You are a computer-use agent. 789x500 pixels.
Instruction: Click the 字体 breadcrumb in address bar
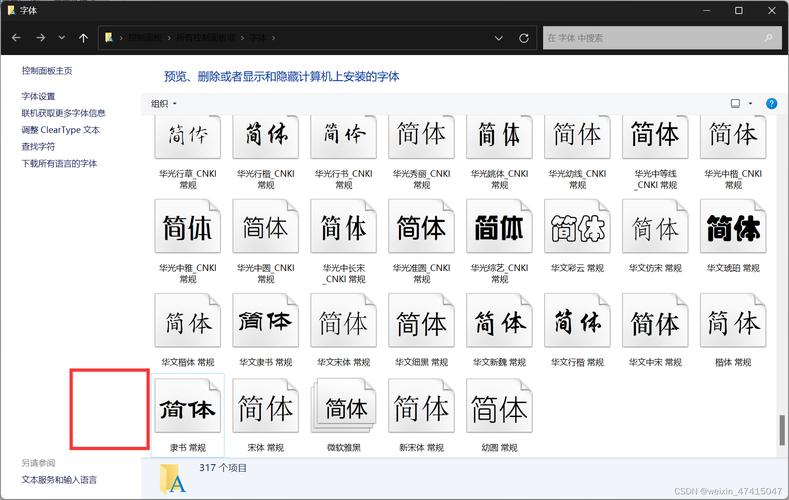[x=258, y=38]
